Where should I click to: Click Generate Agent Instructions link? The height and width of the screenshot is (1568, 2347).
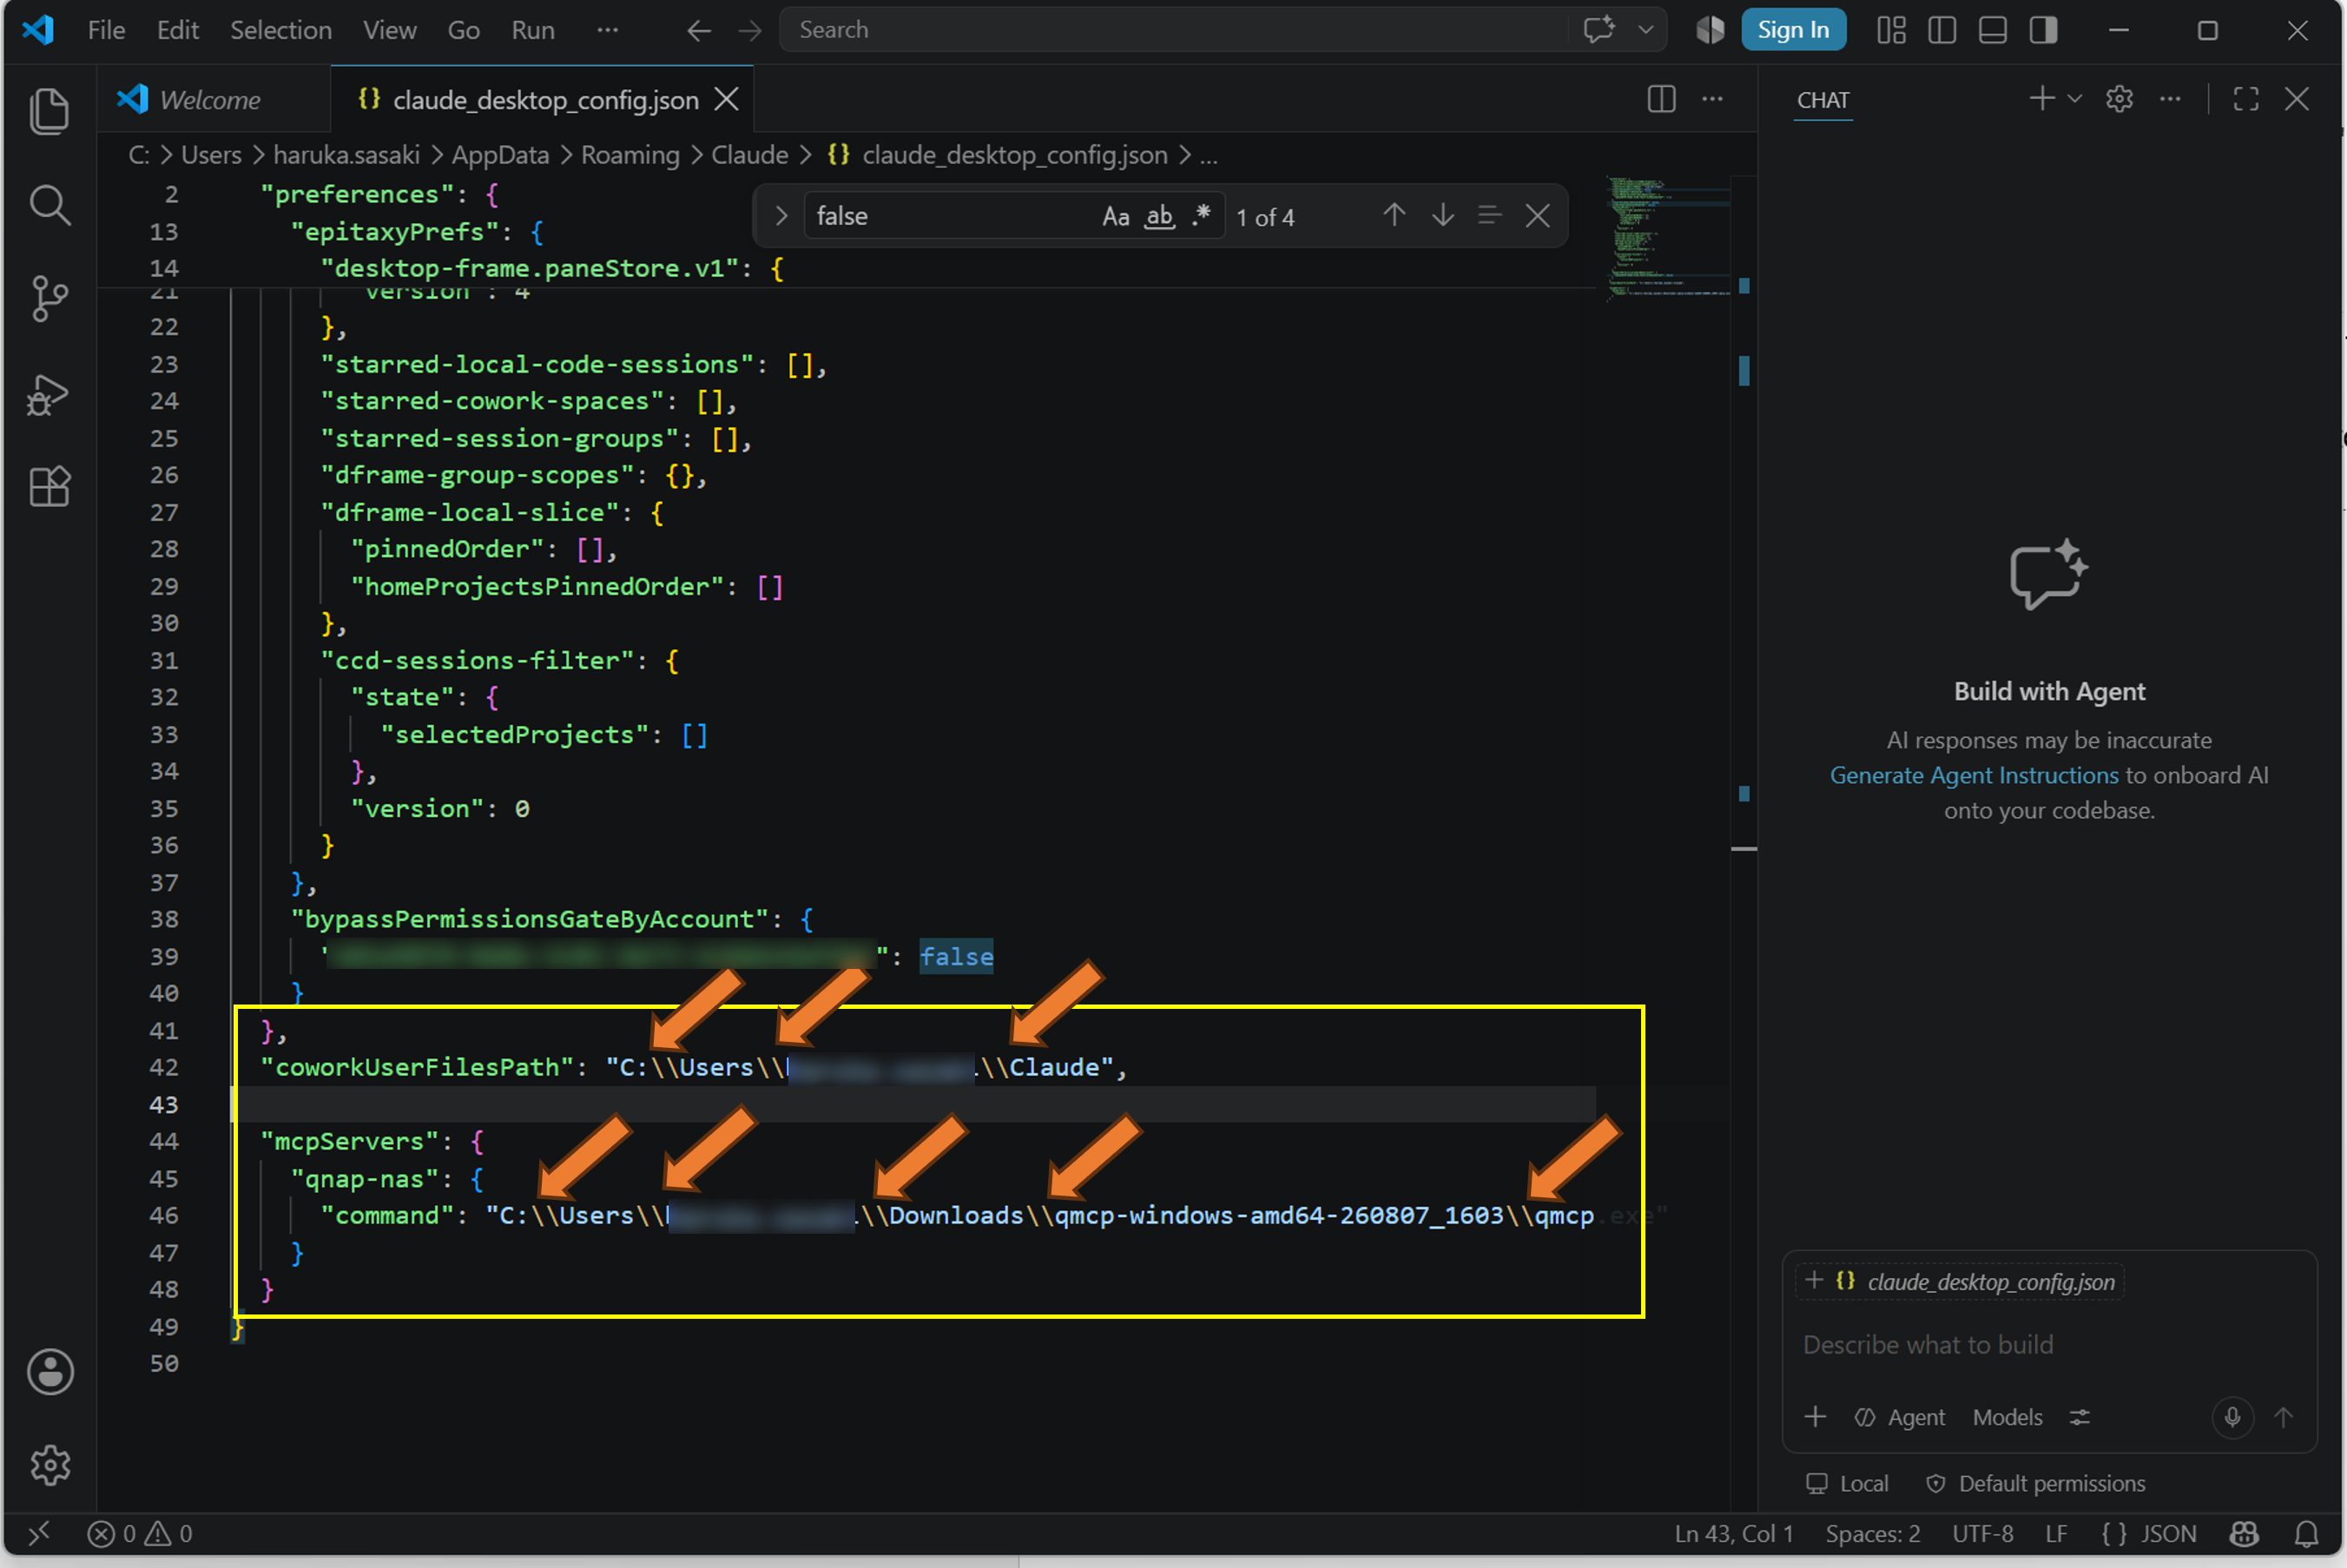click(x=1973, y=775)
